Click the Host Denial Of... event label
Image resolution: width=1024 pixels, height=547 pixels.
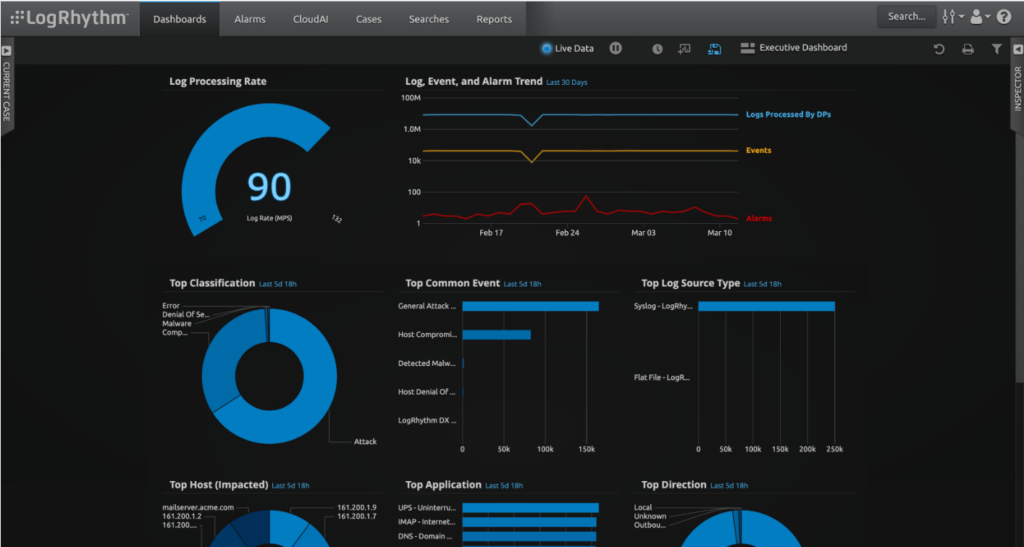(x=427, y=392)
